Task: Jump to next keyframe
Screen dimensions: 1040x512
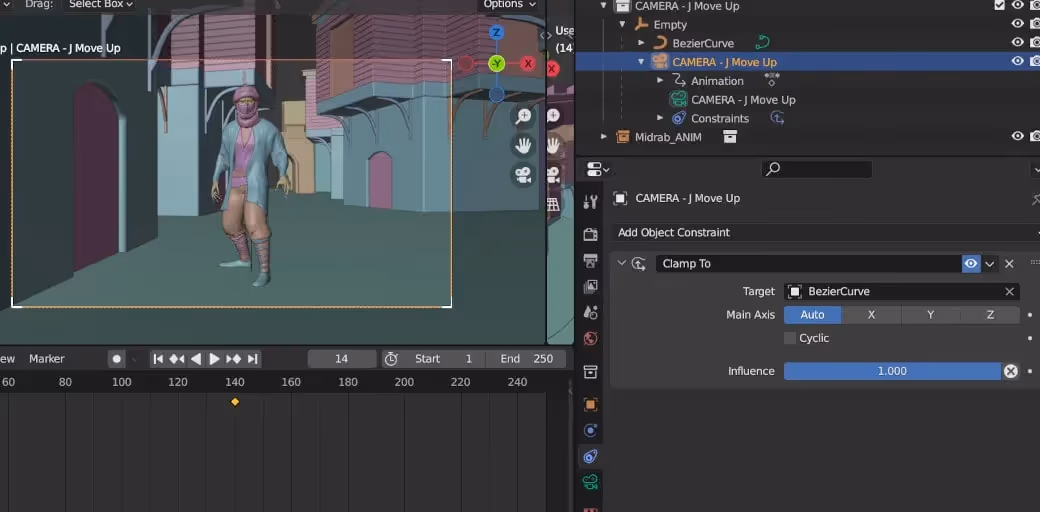Action: coord(233,359)
